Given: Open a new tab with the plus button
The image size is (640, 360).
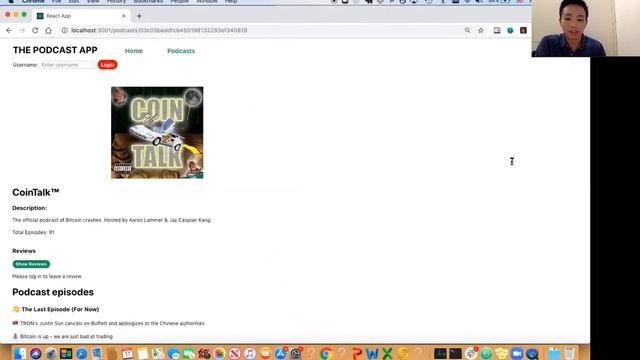Looking at the screenshot, I should [x=139, y=16].
